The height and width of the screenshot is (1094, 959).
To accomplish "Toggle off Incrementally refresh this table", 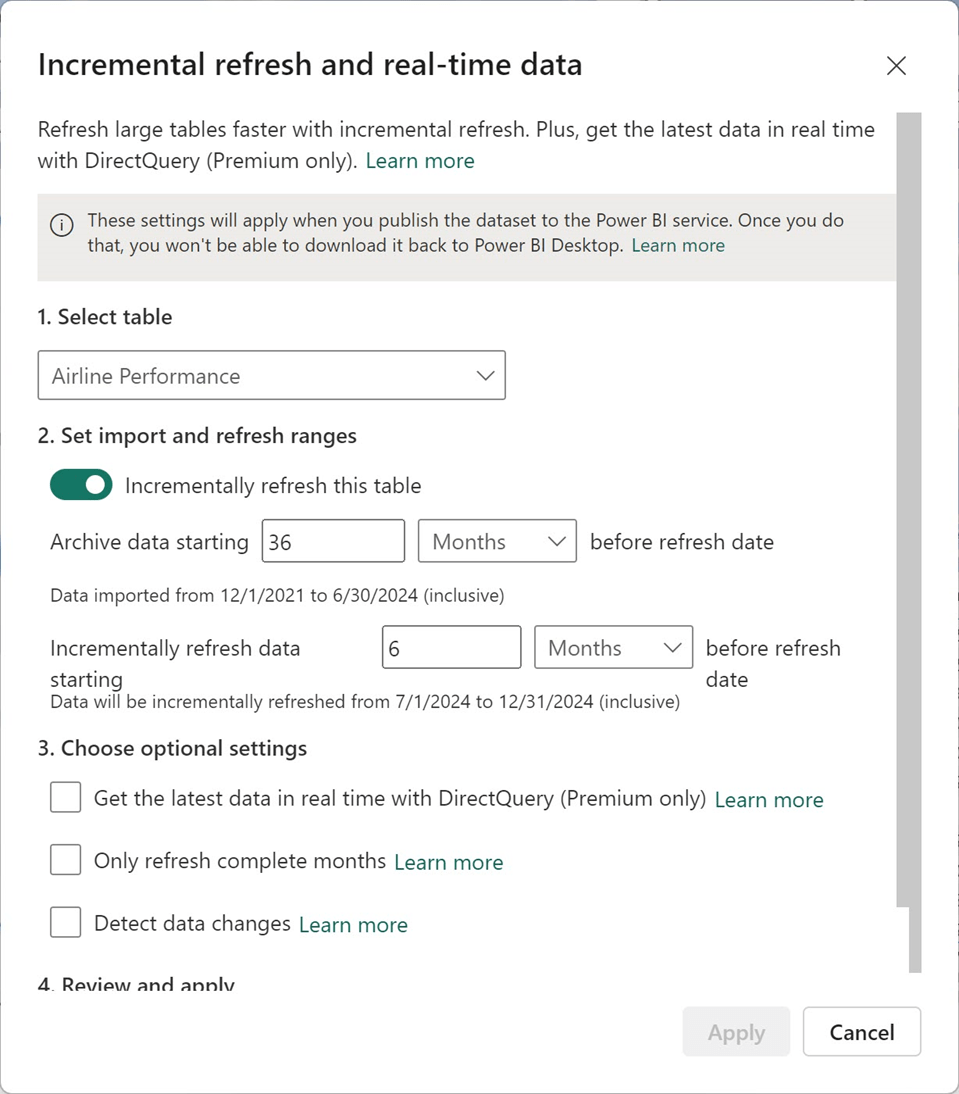I will point(81,485).
